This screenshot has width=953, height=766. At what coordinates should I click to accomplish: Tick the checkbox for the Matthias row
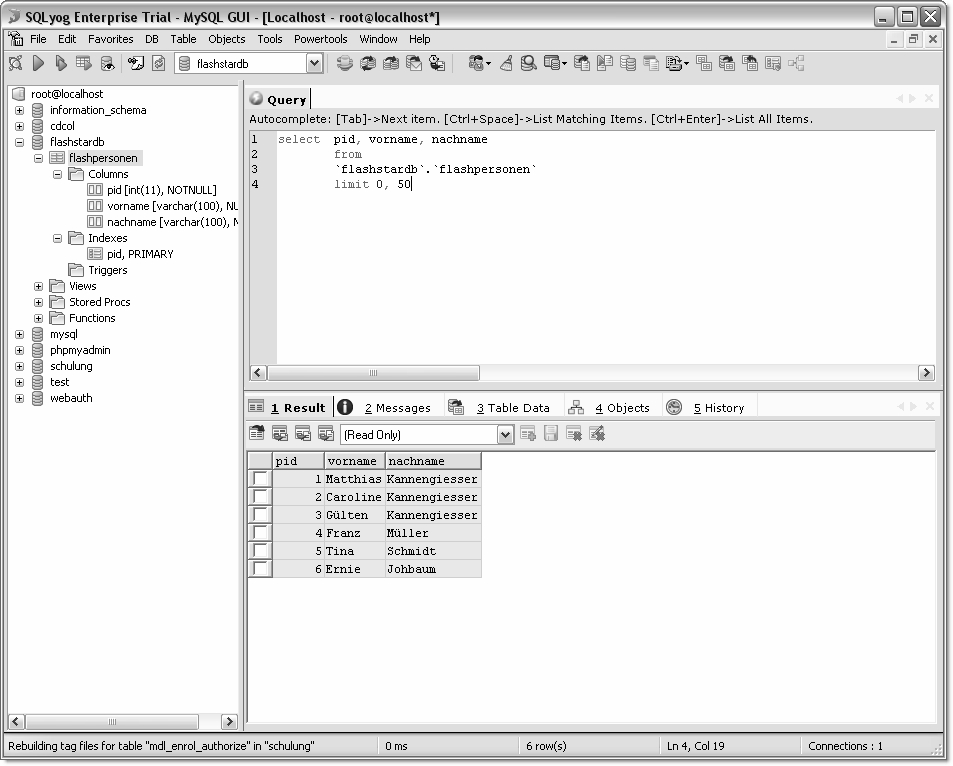(x=260, y=479)
